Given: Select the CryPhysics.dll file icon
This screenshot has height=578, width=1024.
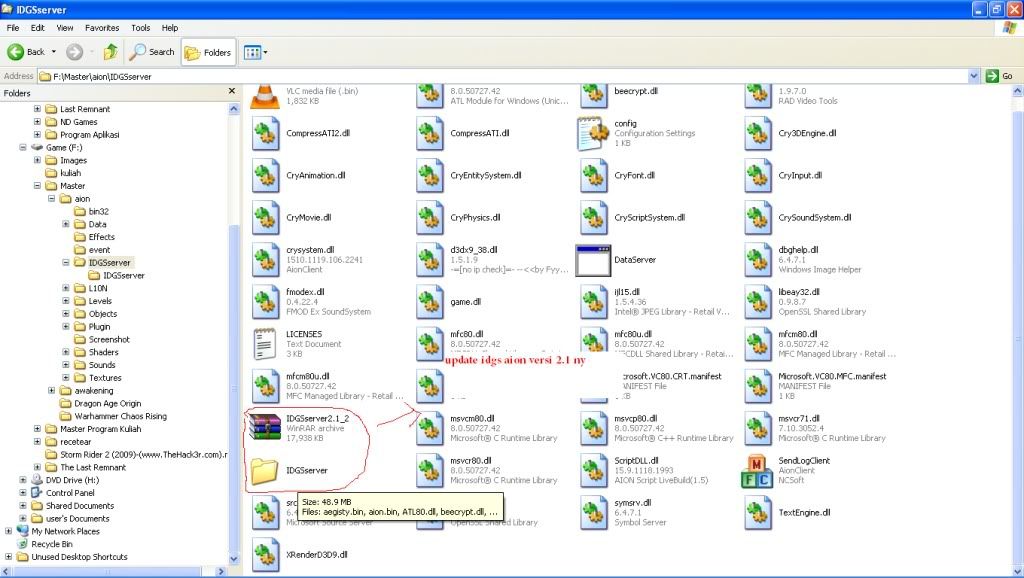Looking at the screenshot, I should click(x=429, y=217).
